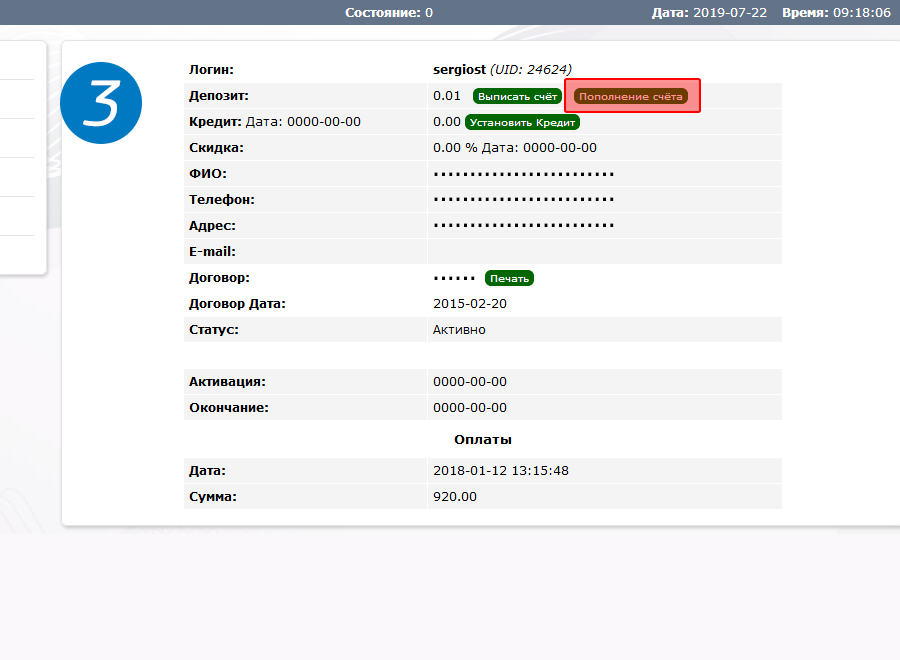Click the Установить Кредит button
The height and width of the screenshot is (660, 900).
click(x=522, y=122)
